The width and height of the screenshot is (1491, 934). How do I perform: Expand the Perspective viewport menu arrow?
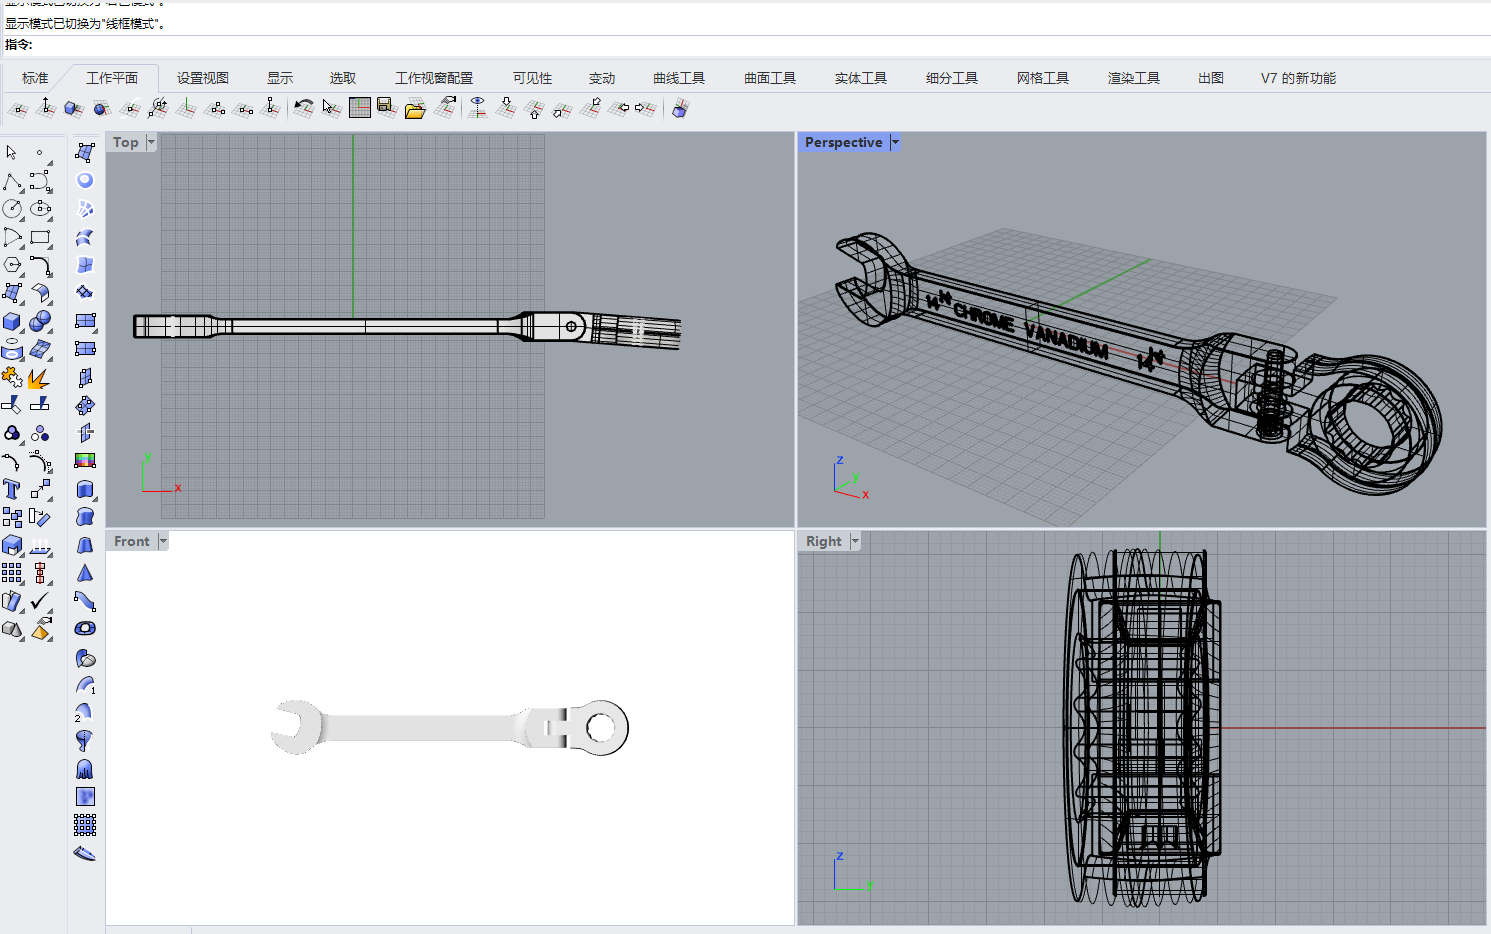pos(895,142)
